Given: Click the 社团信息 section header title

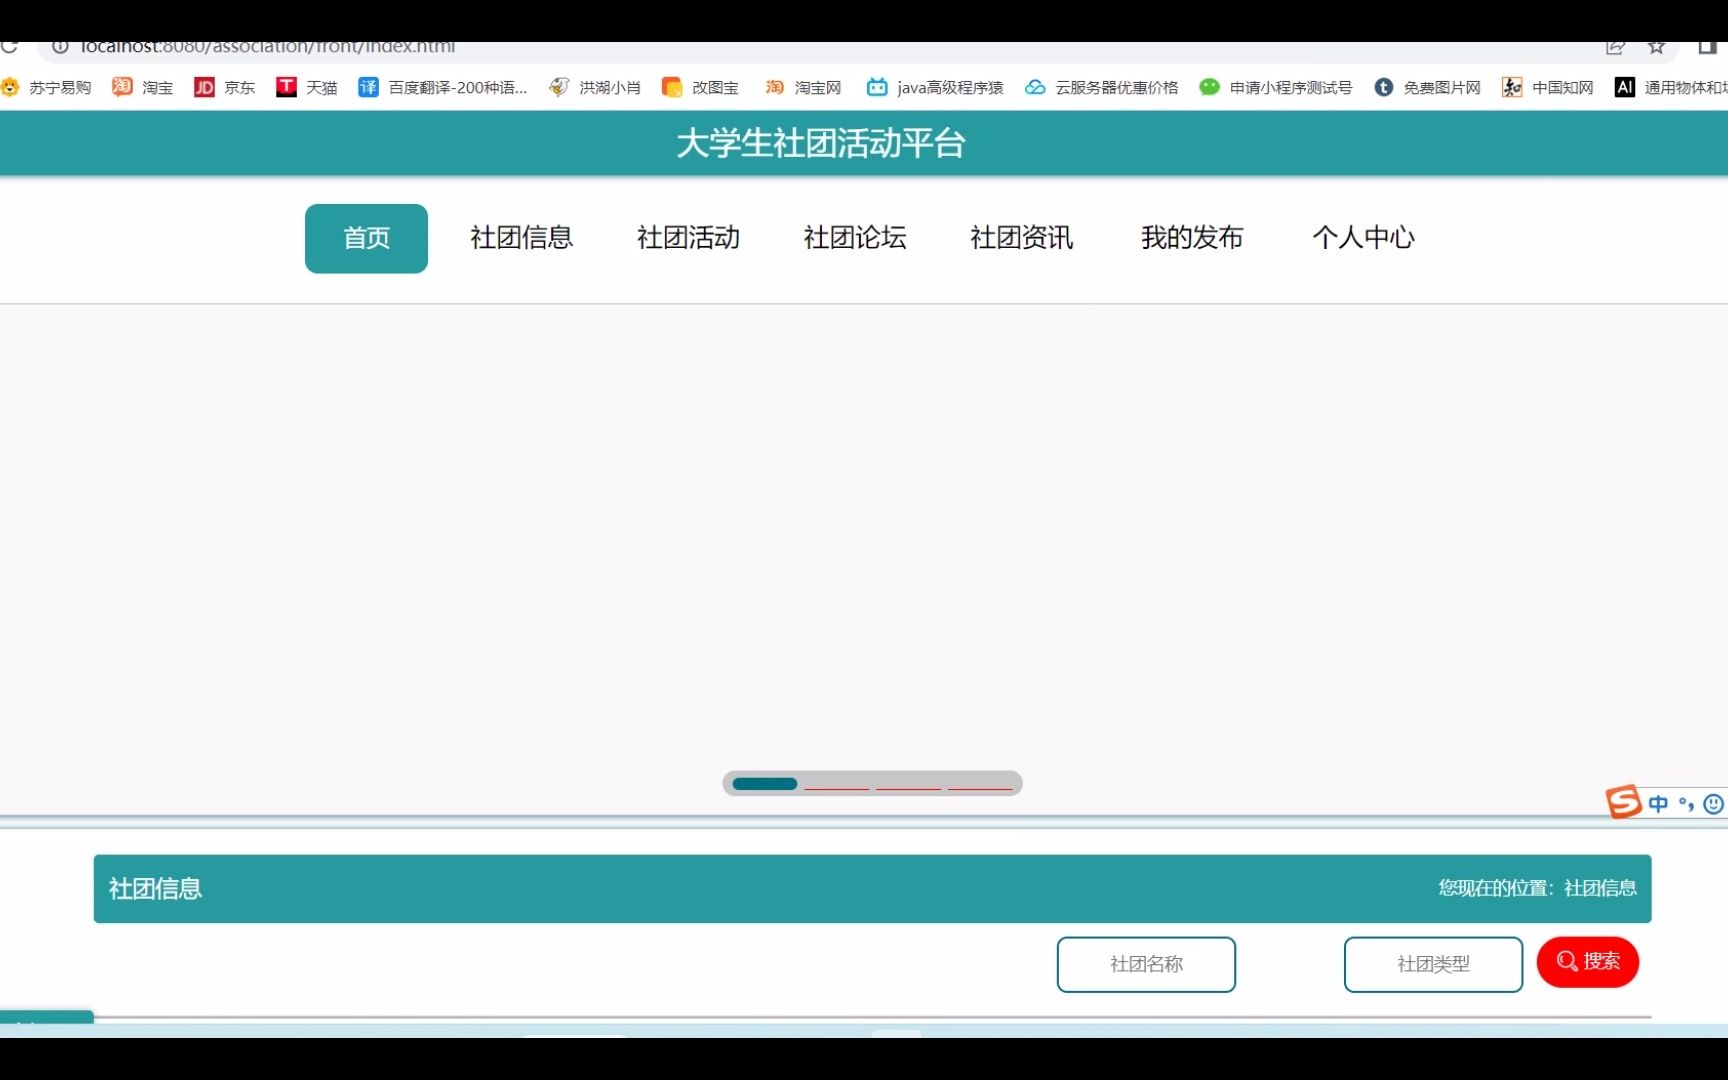Looking at the screenshot, I should point(155,889).
